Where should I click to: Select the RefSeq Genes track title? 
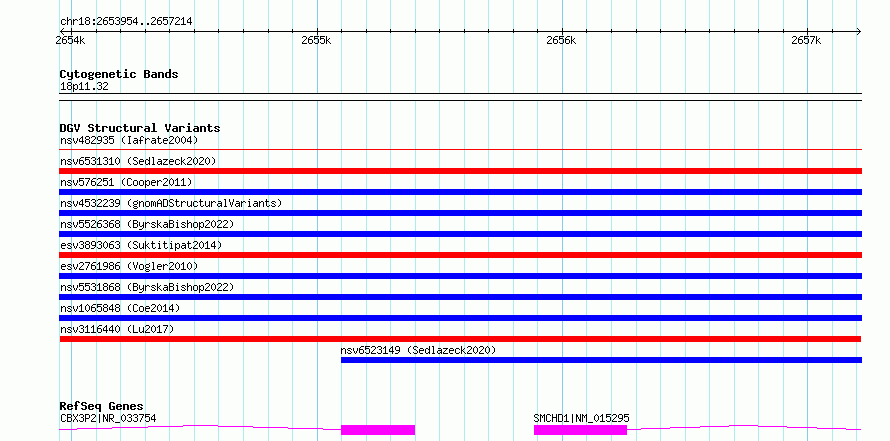click(102, 406)
